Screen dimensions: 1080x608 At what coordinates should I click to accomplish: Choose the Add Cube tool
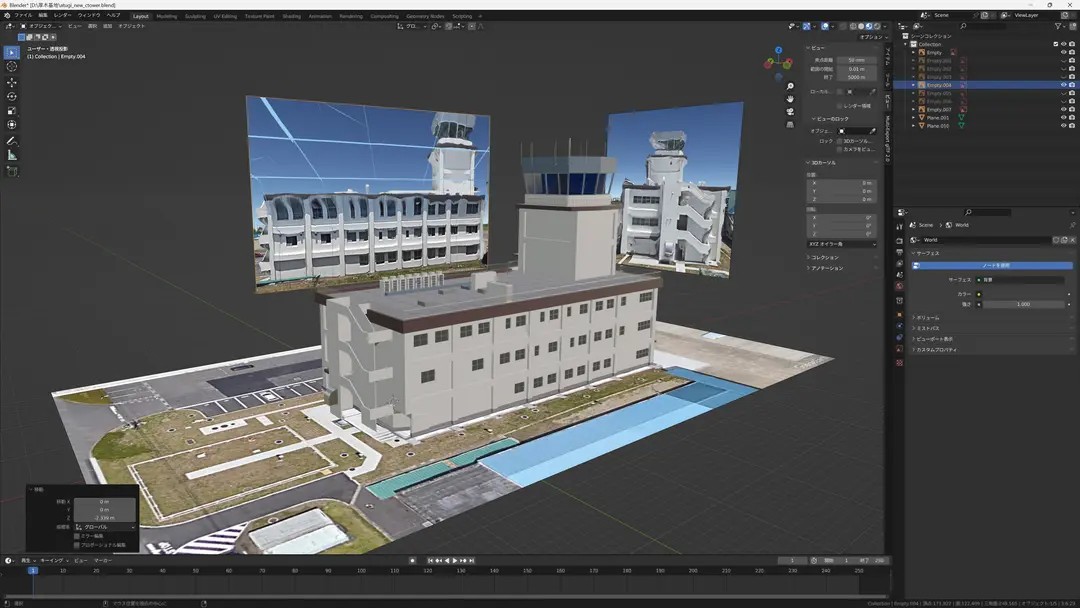coord(12,171)
